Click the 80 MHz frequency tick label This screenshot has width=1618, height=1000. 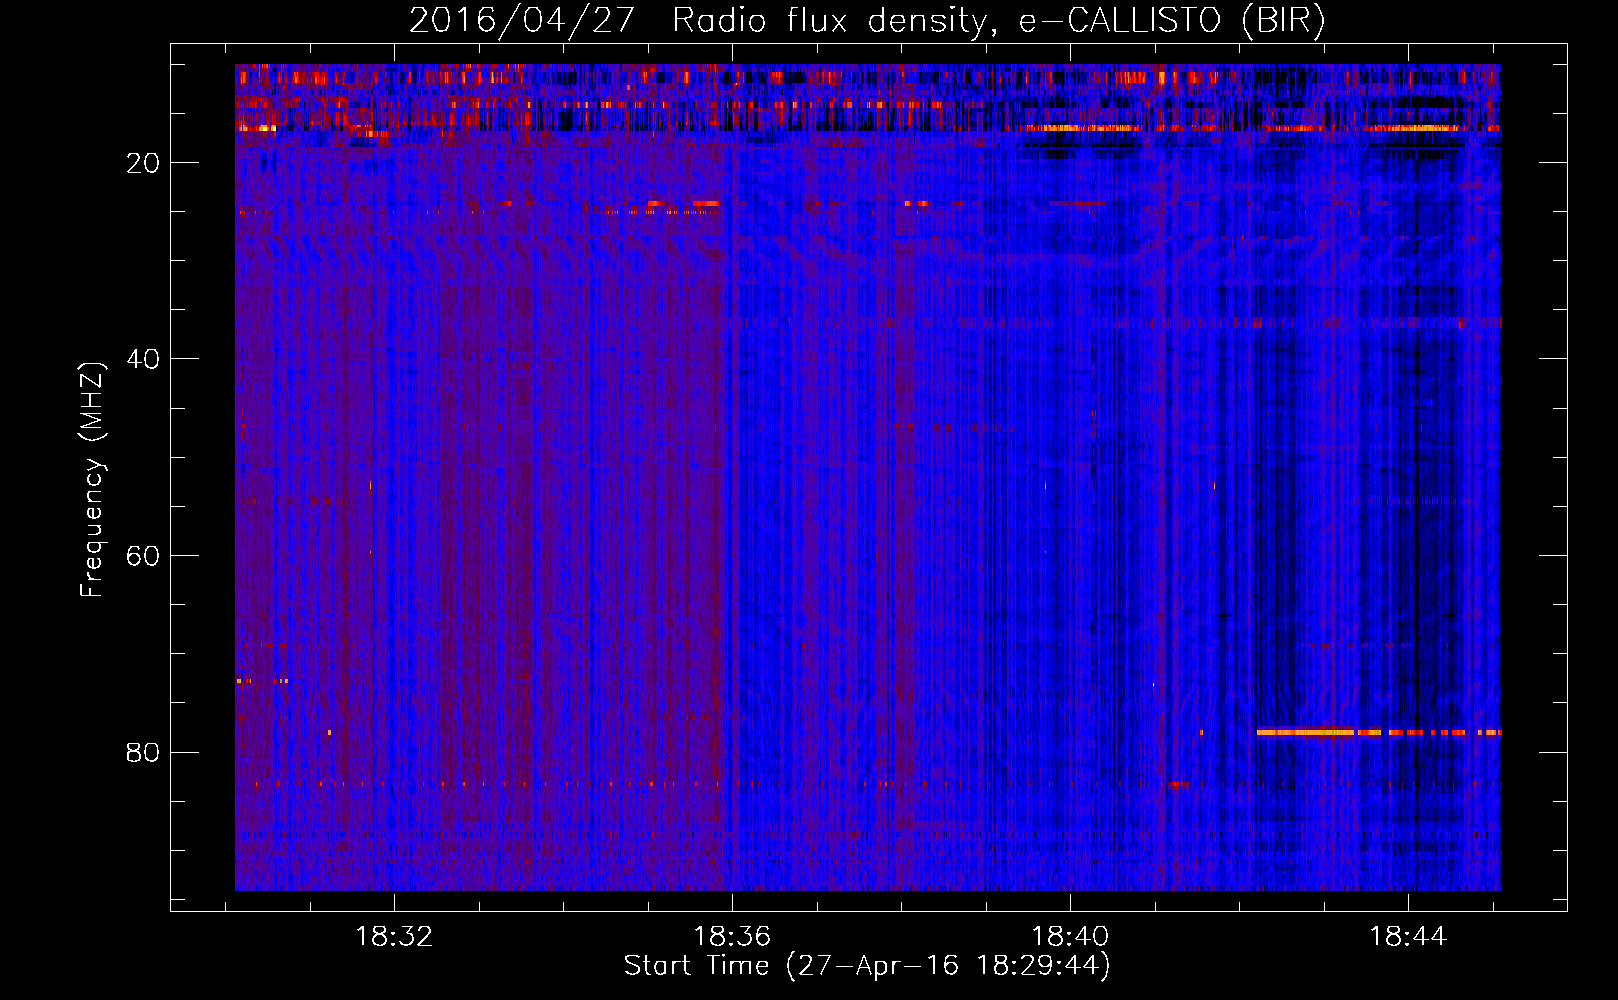pyautogui.click(x=143, y=752)
